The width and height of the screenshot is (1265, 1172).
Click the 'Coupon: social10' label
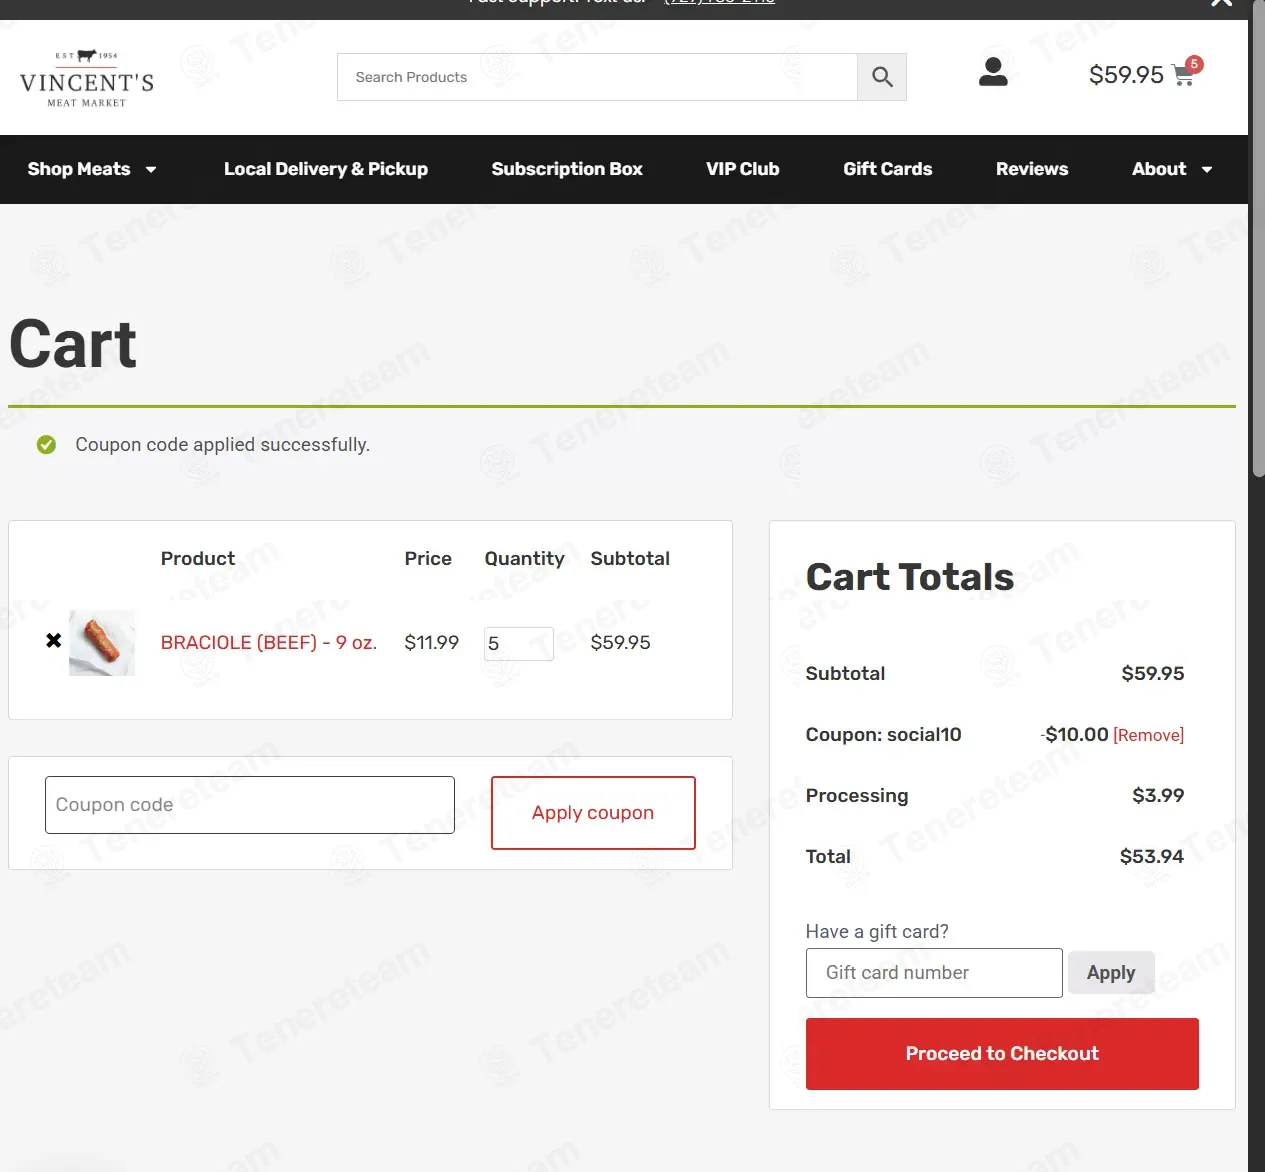click(884, 735)
